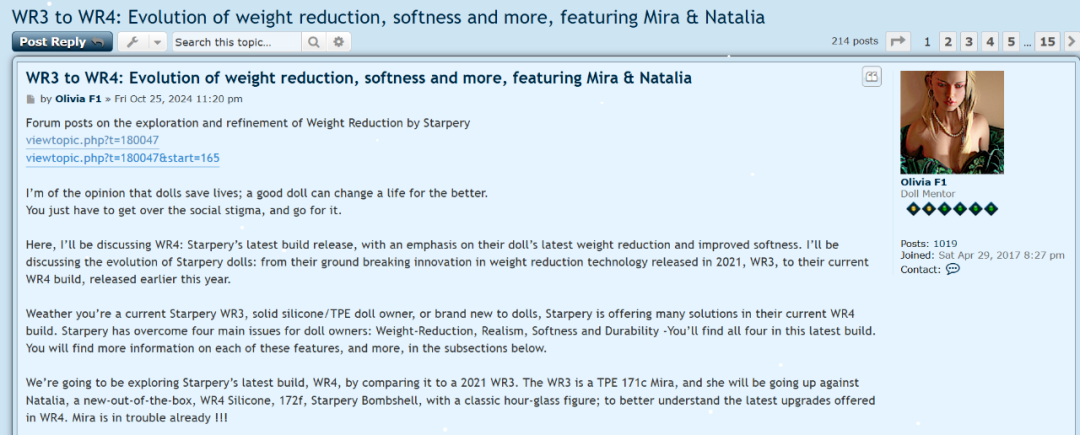Open topic tools wrench menu
The width and height of the screenshot is (1080, 435).
(x=133, y=42)
